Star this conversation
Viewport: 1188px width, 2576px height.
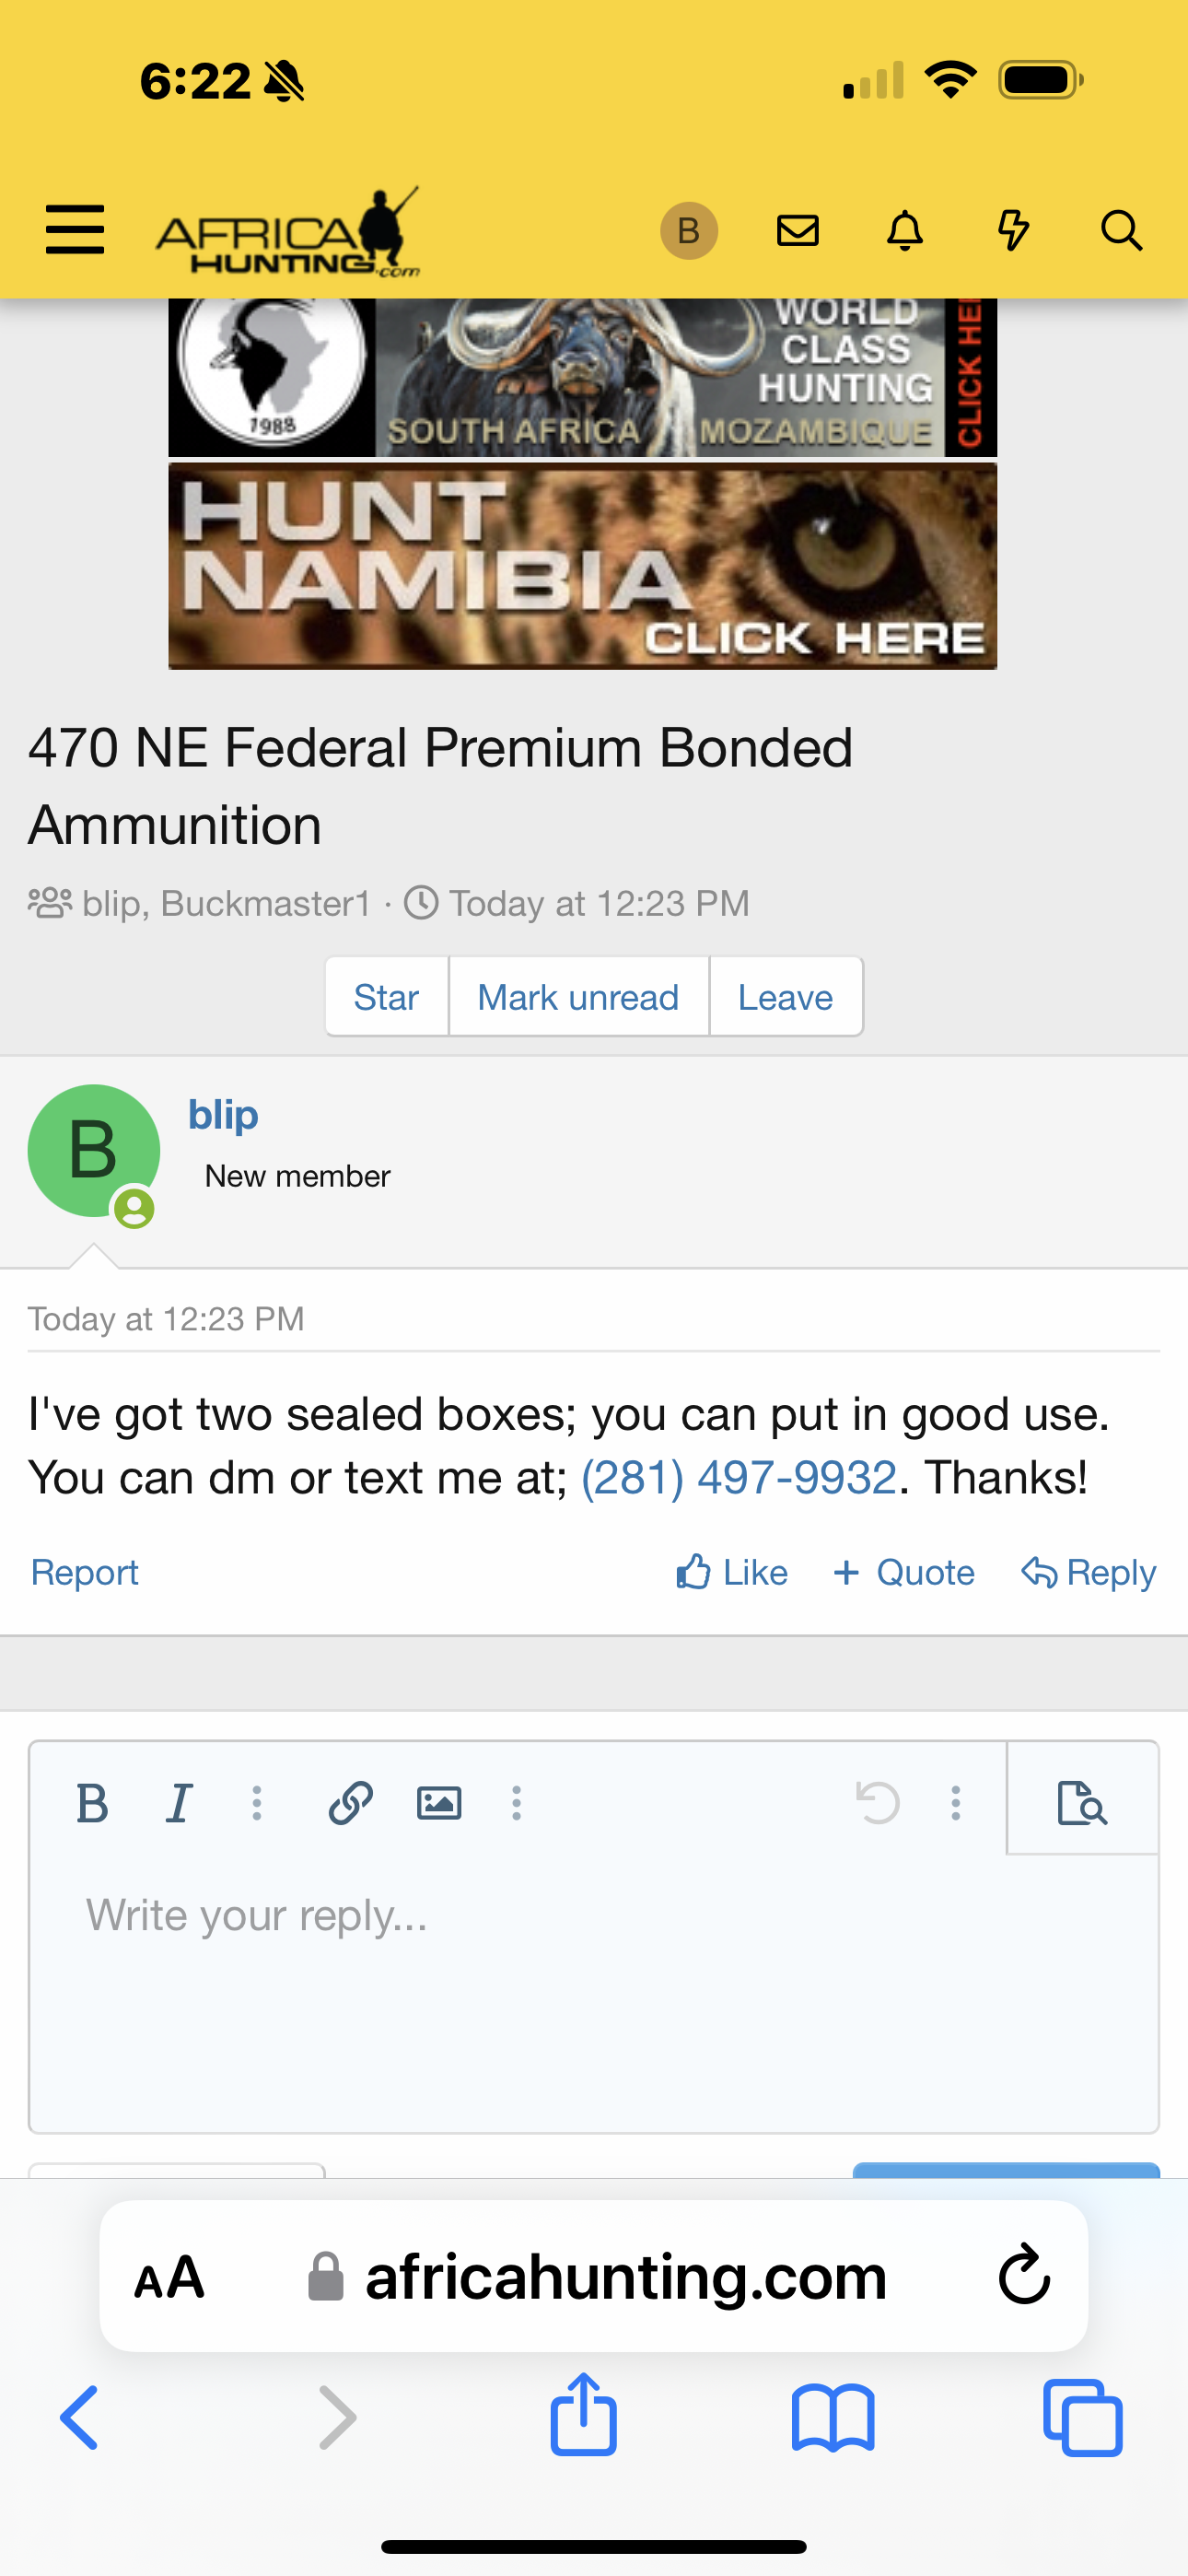point(386,997)
